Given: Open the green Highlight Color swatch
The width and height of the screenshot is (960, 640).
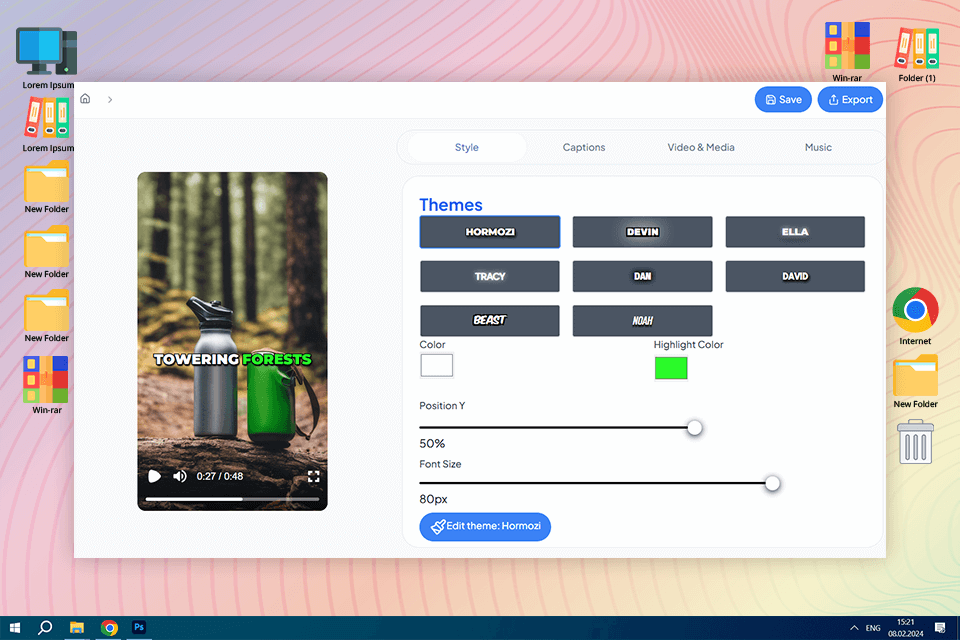Looking at the screenshot, I should pos(671,367).
